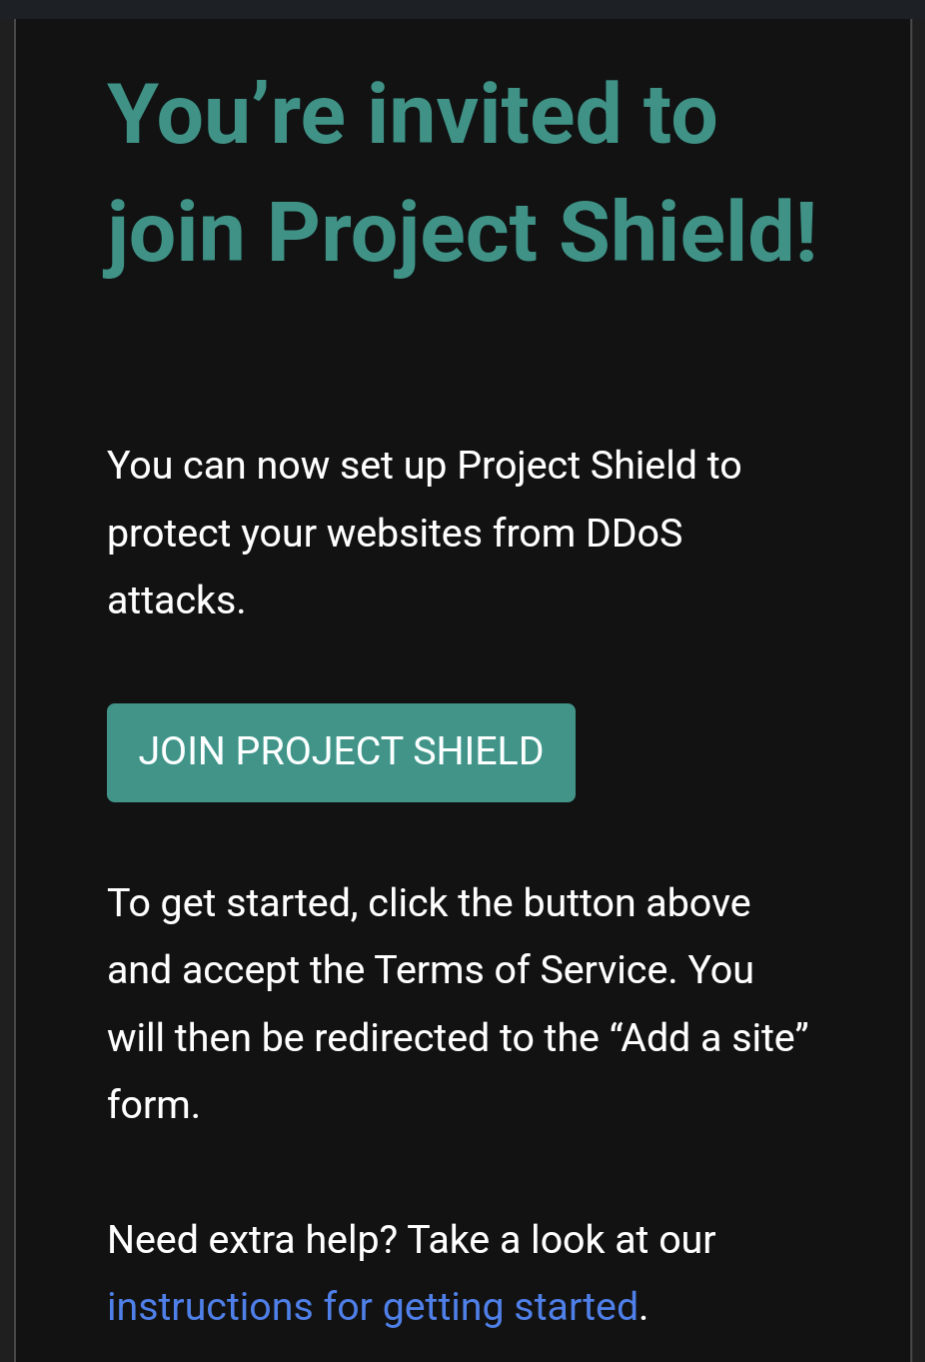Click "join Project Shield!" in the green heading
This screenshot has height=1362, width=925.
(461, 232)
